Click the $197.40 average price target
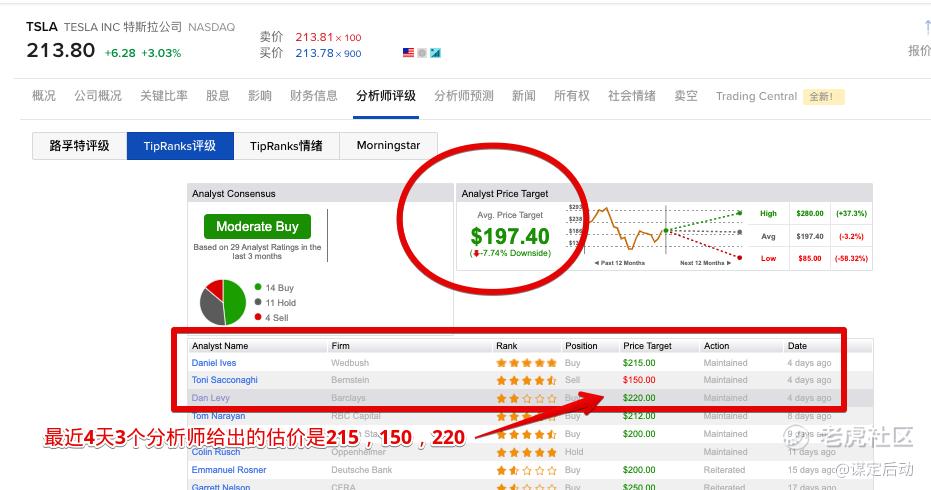931x490 pixels. (x=510, y=236)
